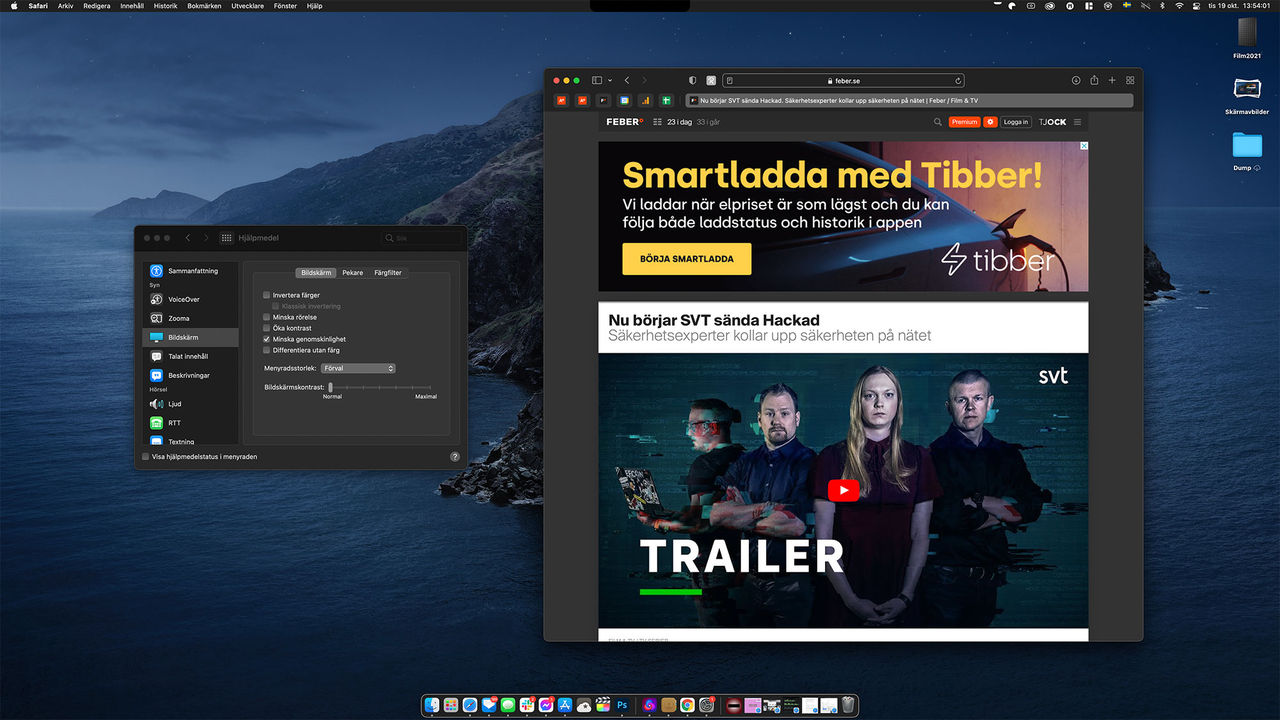
Task: Select Beskrivningar in the sidebar
Action: click(x=190, y=375)
